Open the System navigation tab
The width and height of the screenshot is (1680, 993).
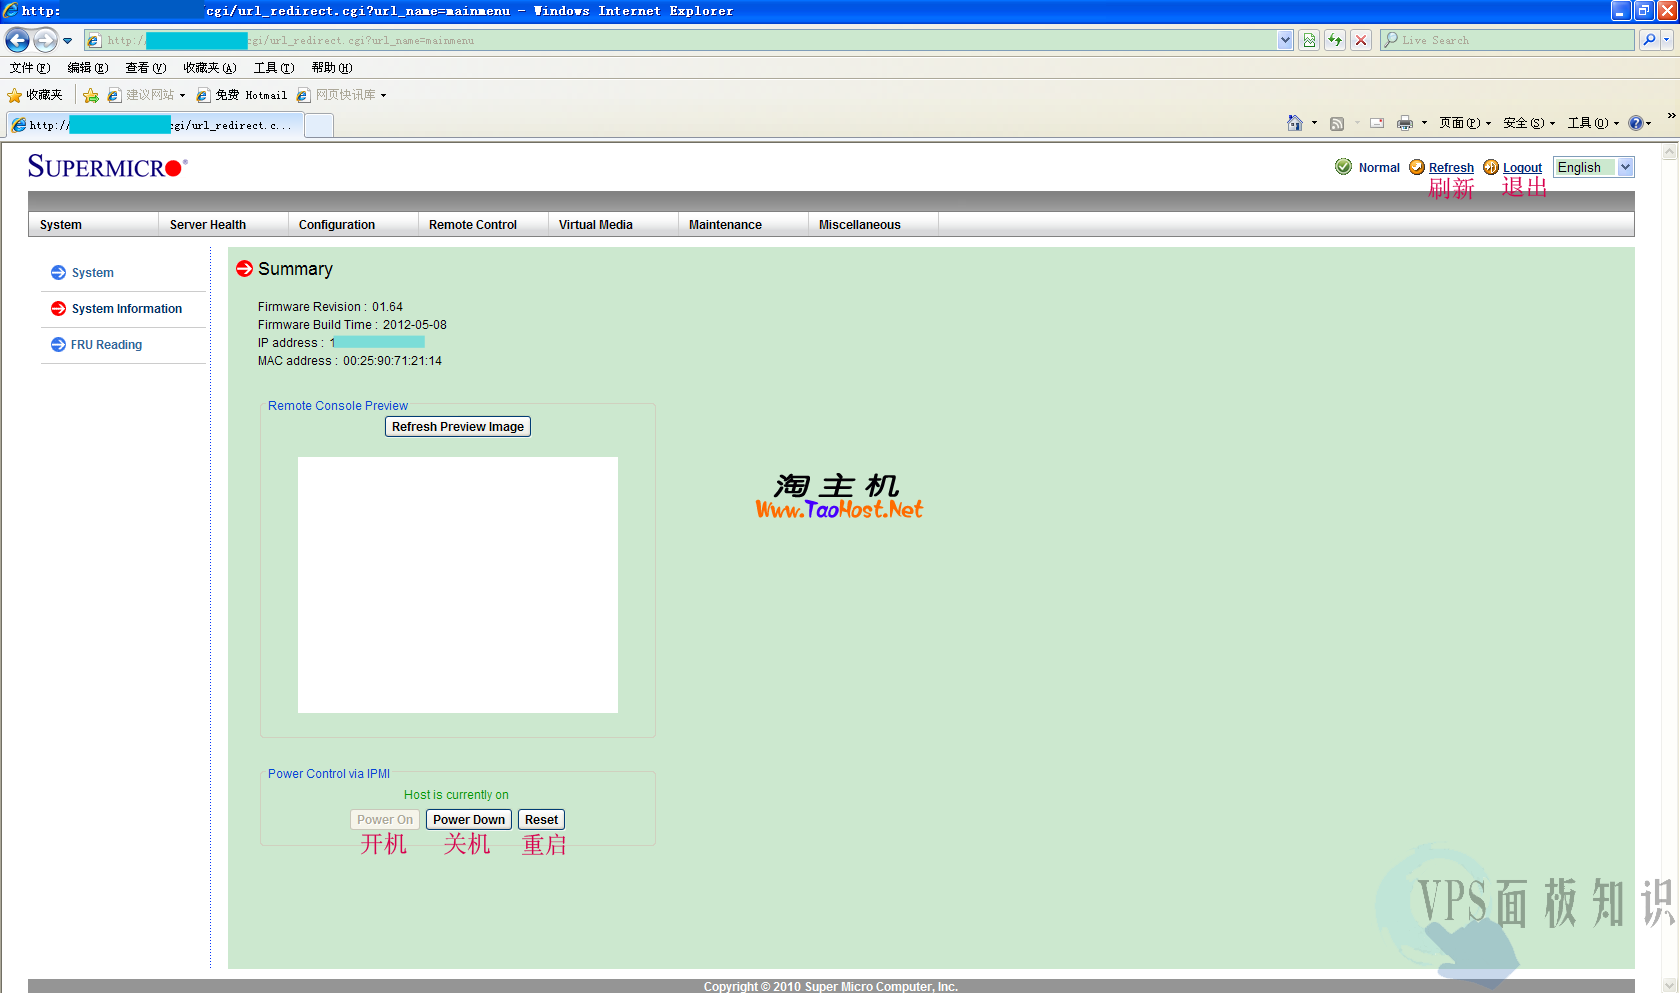pos(93,224)
